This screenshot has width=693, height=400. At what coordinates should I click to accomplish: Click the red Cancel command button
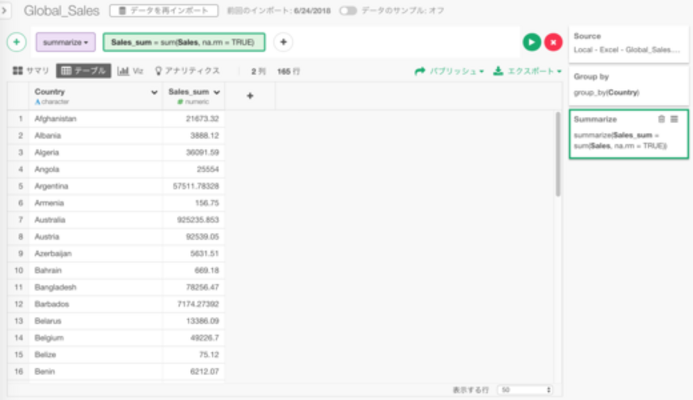point(552,42)
